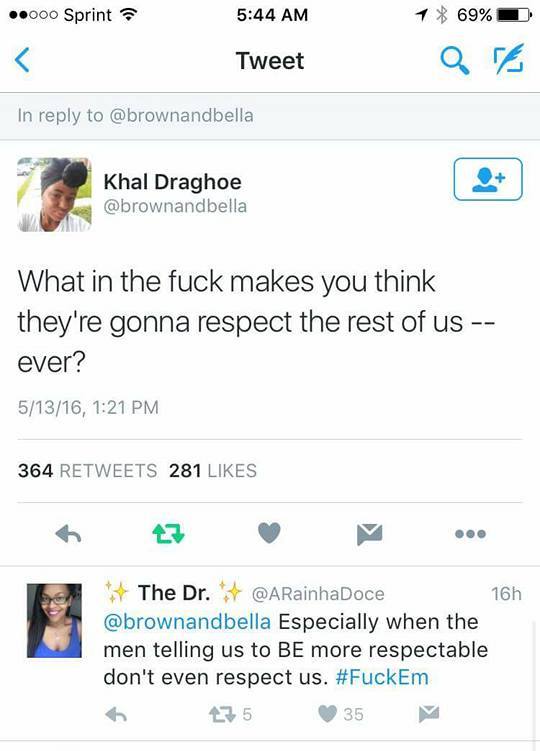Tap the back arrow to leave the tweet
The width and height of the screenshot is (540, 751).
pyautogui.click(x=22, y=60)
